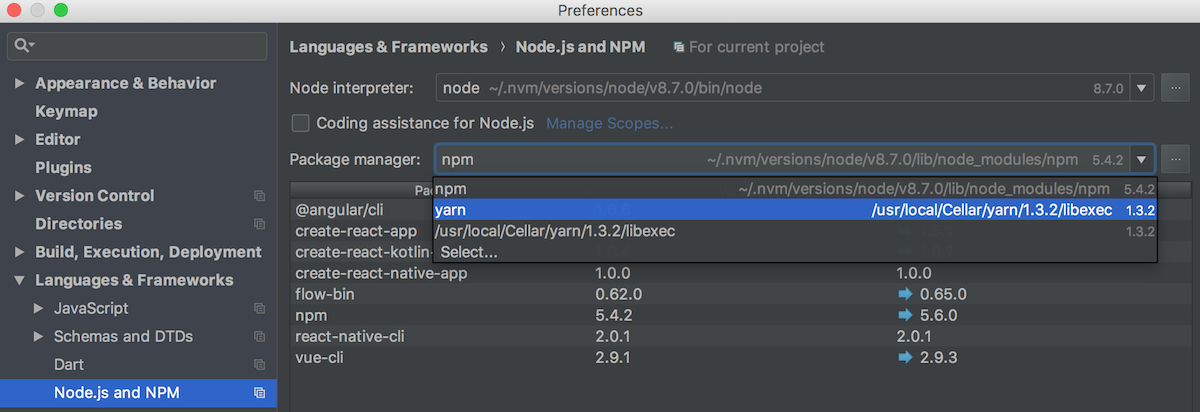Click browse button next to Package manager
Image resolution: width=1200 pixels, height=412 pixels.
[1176, 159]
